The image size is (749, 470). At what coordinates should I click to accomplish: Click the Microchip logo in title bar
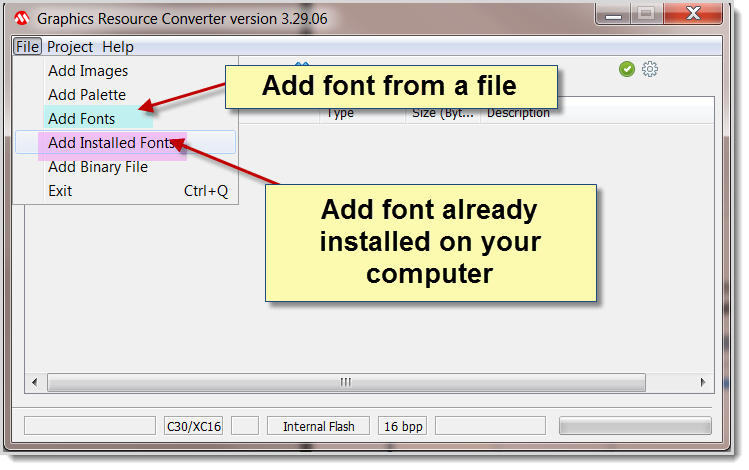click(22, 19)
